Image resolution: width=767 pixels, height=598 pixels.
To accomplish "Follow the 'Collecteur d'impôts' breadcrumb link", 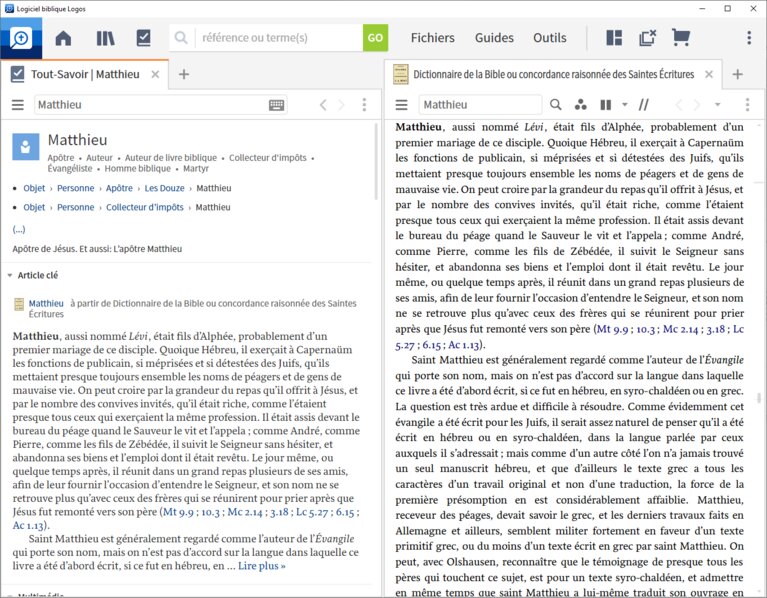I will coord(145,207).
